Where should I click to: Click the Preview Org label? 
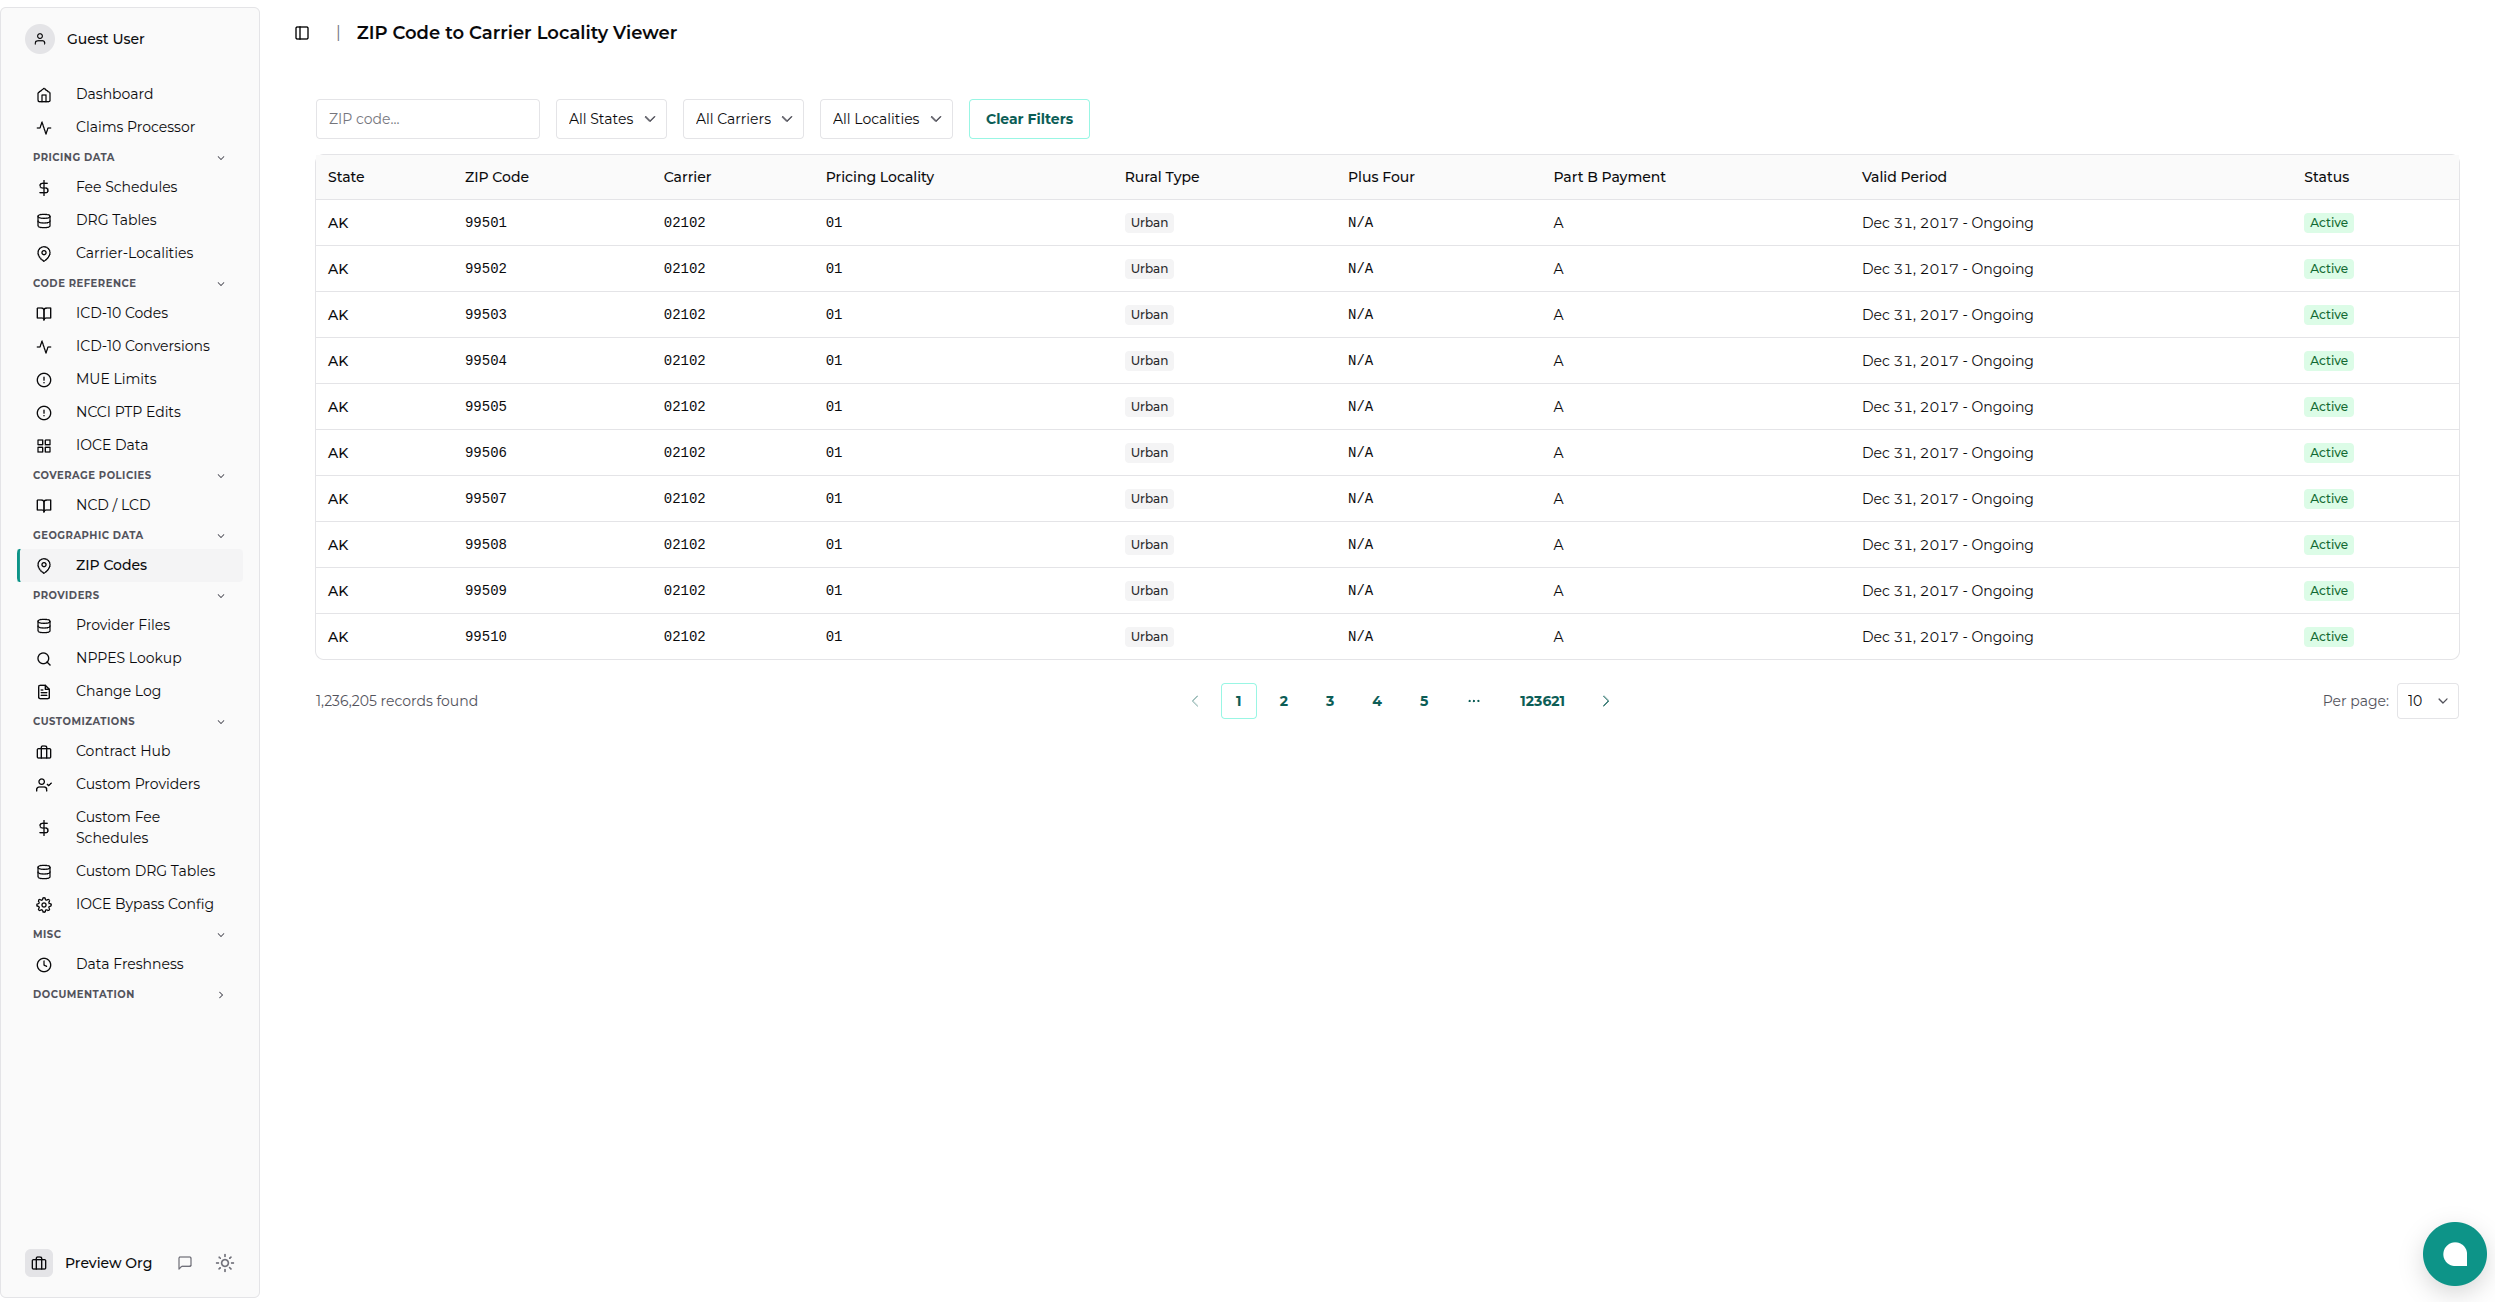point(108,1263)
